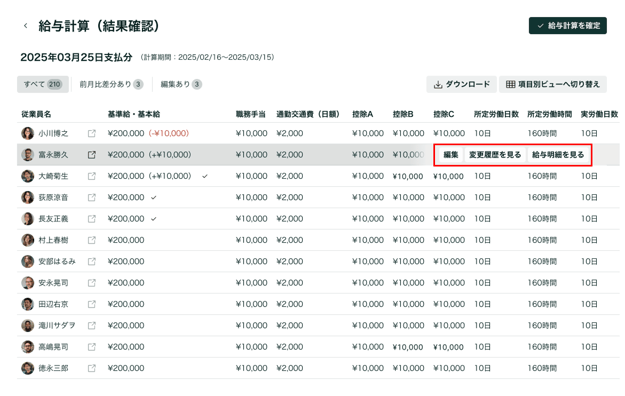Click the 2025年03月25日支払分 heading
The height and width of the screenshot is (396, 625).
pos(76,57)
